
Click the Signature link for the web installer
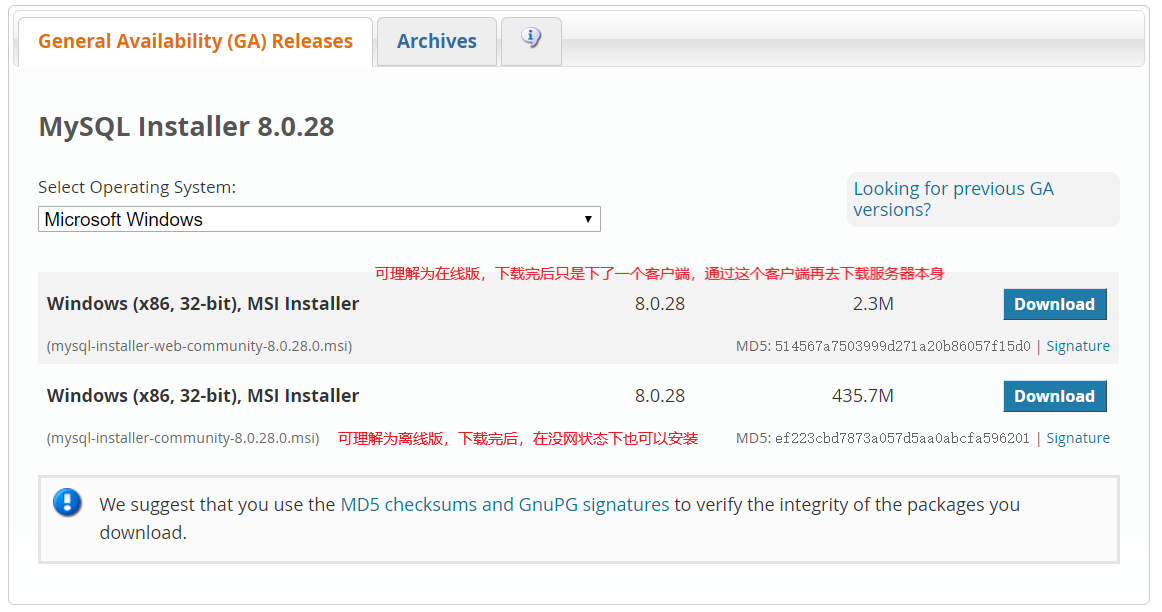click(x=1078, y=345)
